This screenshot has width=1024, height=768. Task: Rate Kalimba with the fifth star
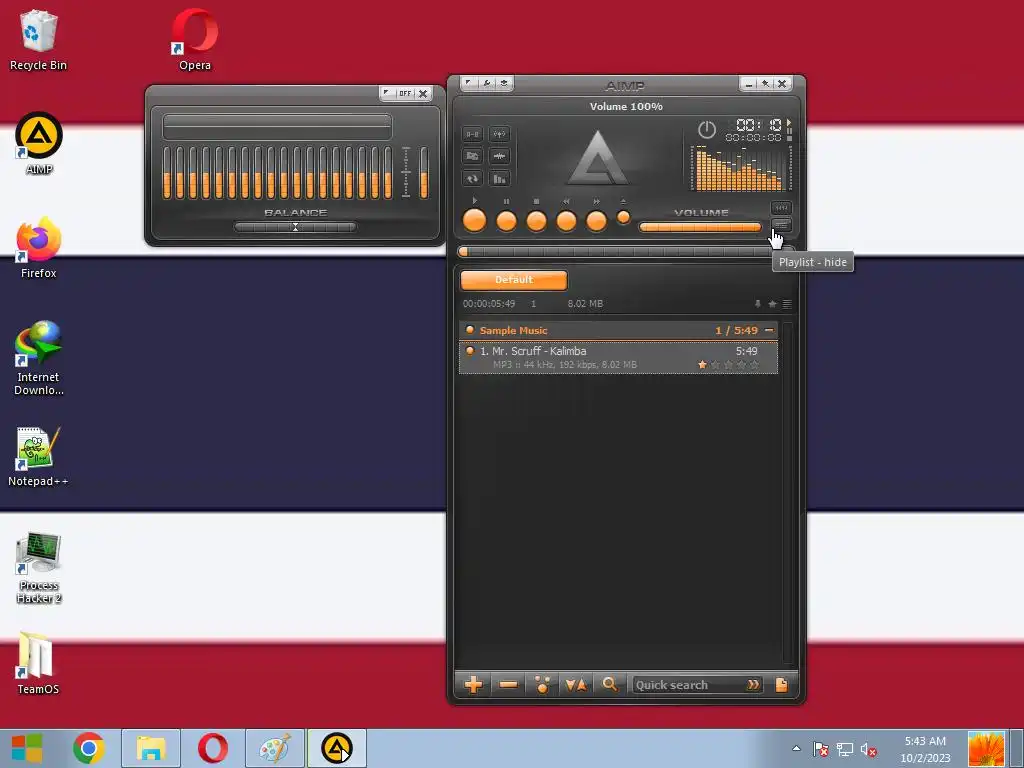coord(755,364)
